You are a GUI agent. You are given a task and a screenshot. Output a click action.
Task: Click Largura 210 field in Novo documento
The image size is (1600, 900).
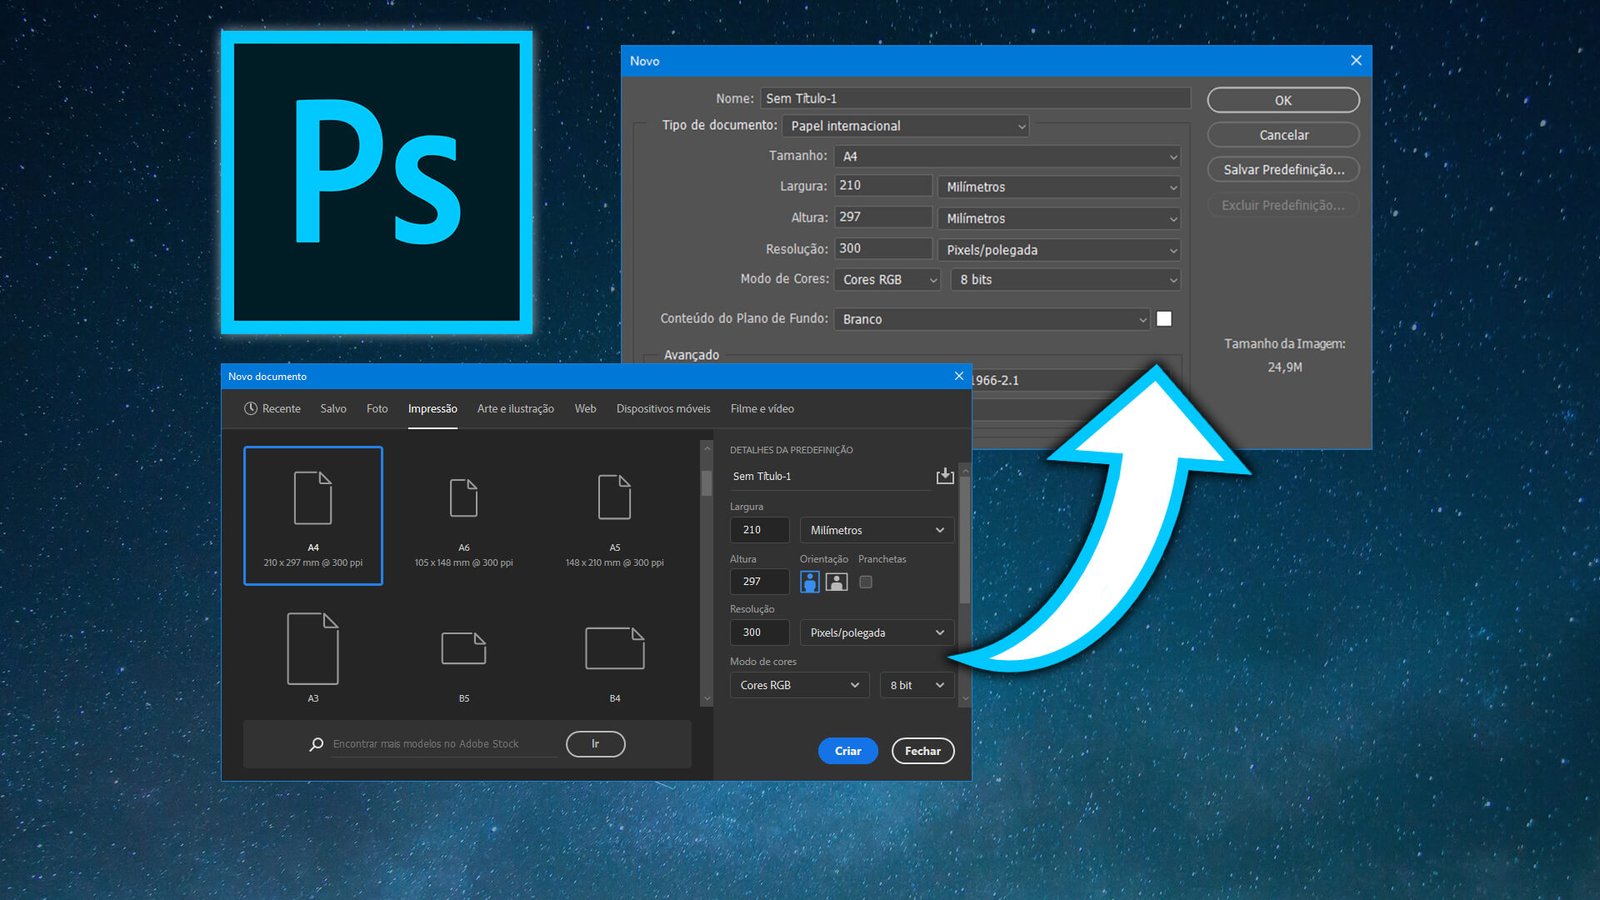pos(760,530)
